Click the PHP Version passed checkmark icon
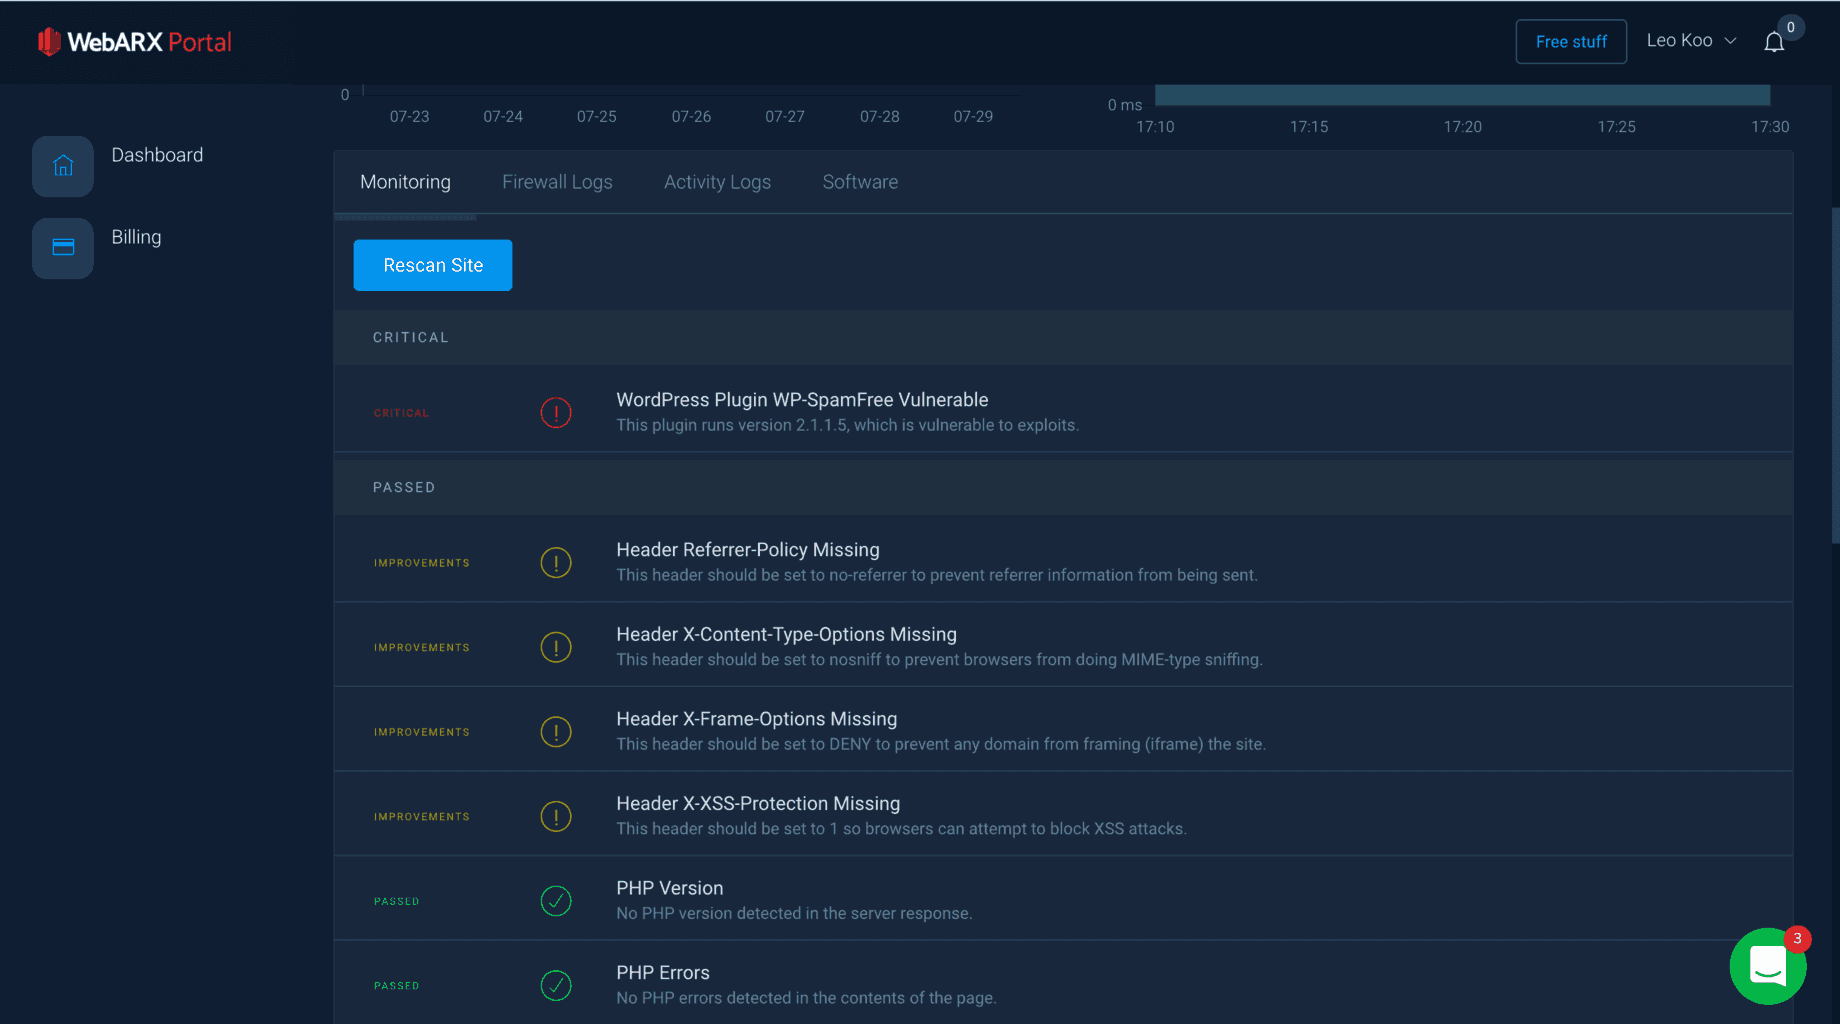Image resolution: width=1840 pixels, height=1024 pixels. [556, 901]
